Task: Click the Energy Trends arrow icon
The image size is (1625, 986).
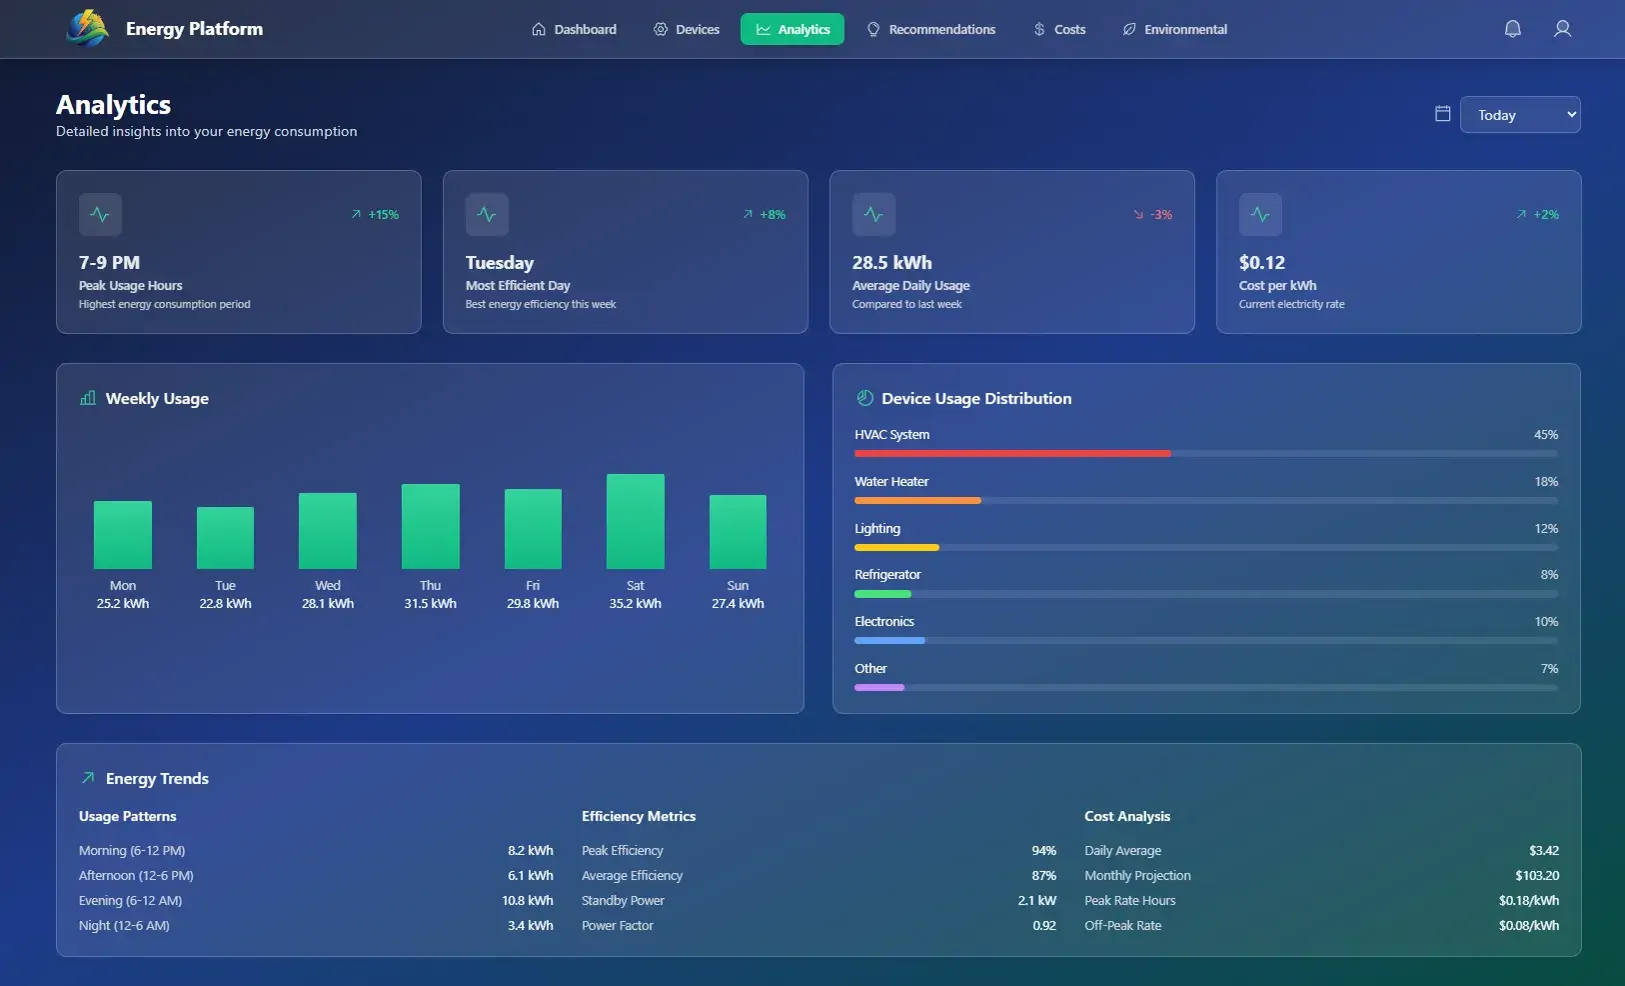Action: click(86, 777)
